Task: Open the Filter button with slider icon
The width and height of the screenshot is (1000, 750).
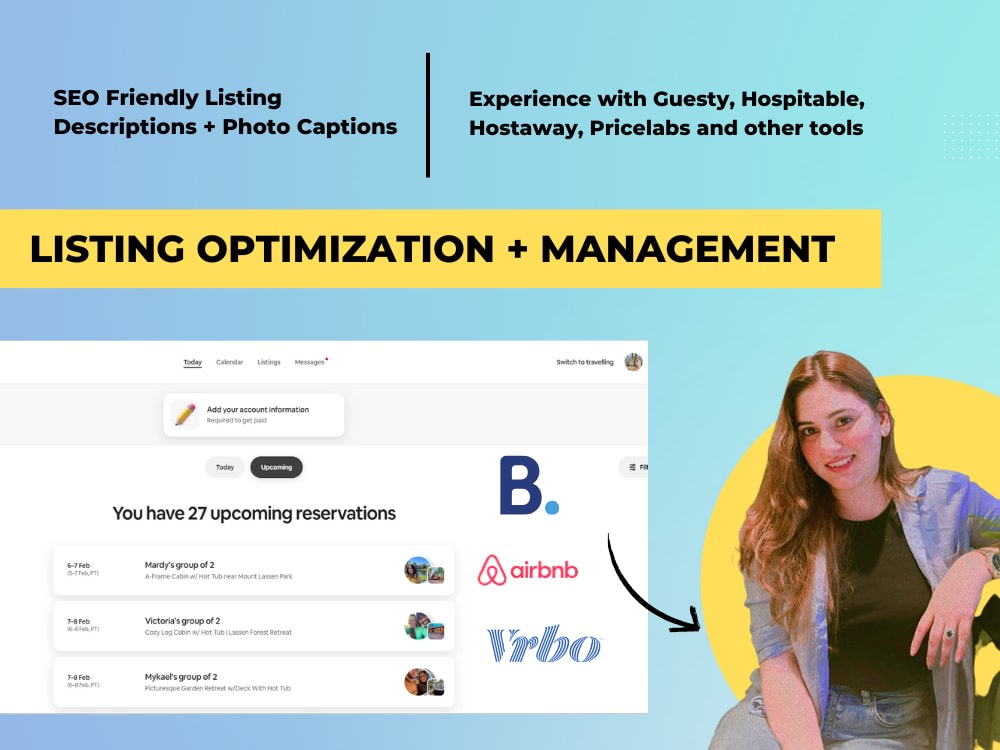Action: [635, 467]
